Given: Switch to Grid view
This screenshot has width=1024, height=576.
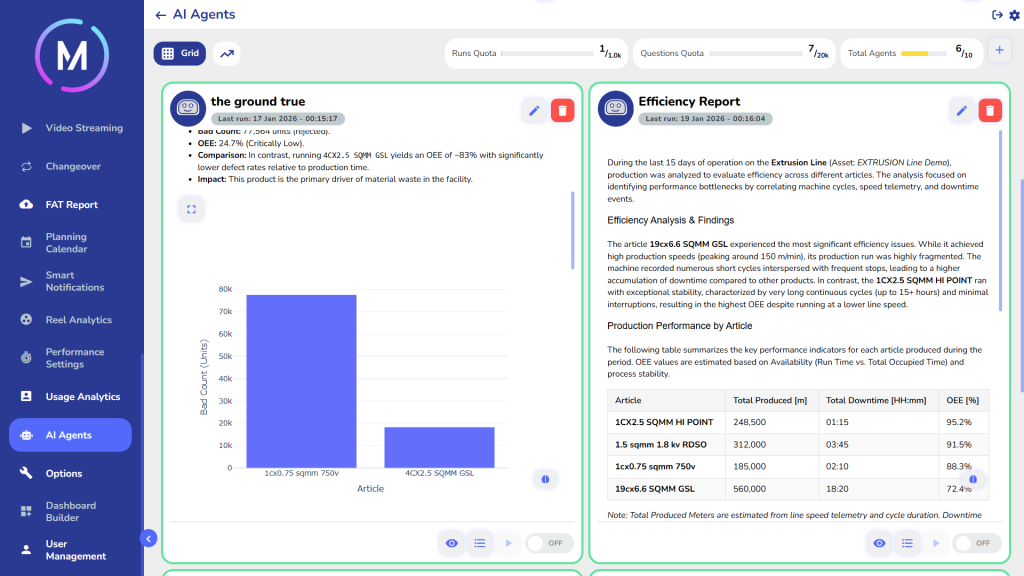Looking at the screenshot, I should tap(179, 53).
